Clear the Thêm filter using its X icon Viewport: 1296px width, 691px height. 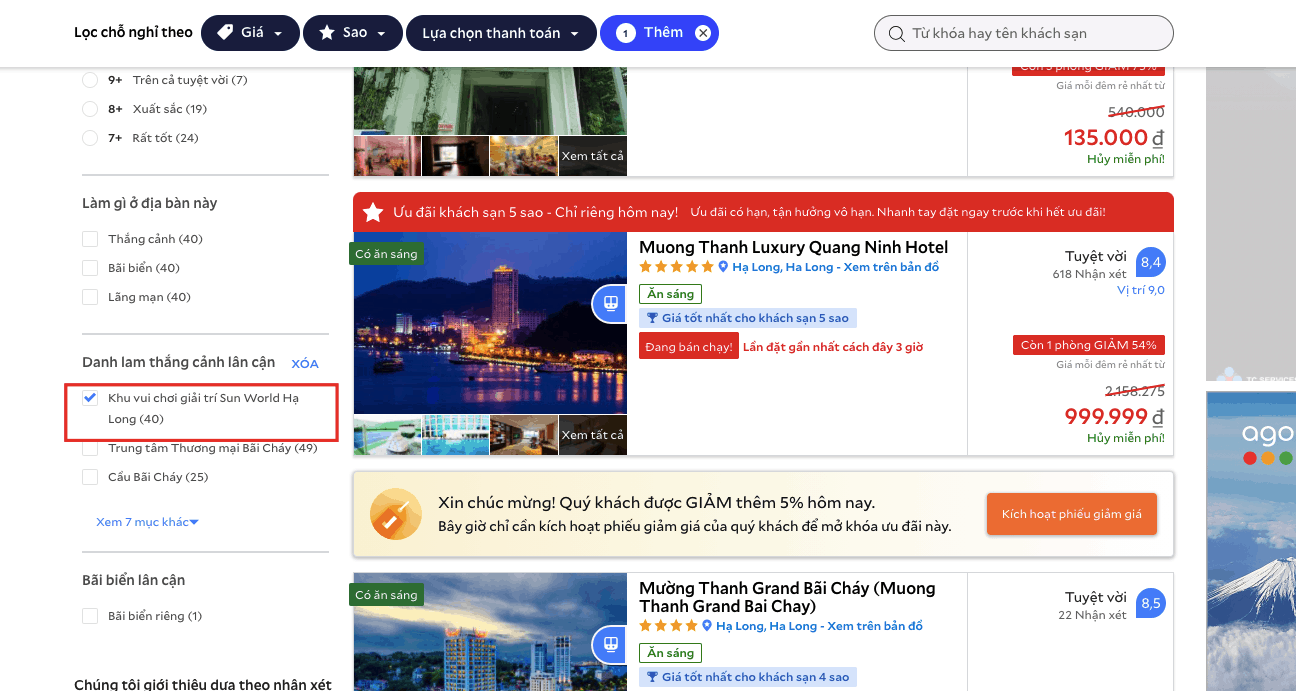(703, 33)
